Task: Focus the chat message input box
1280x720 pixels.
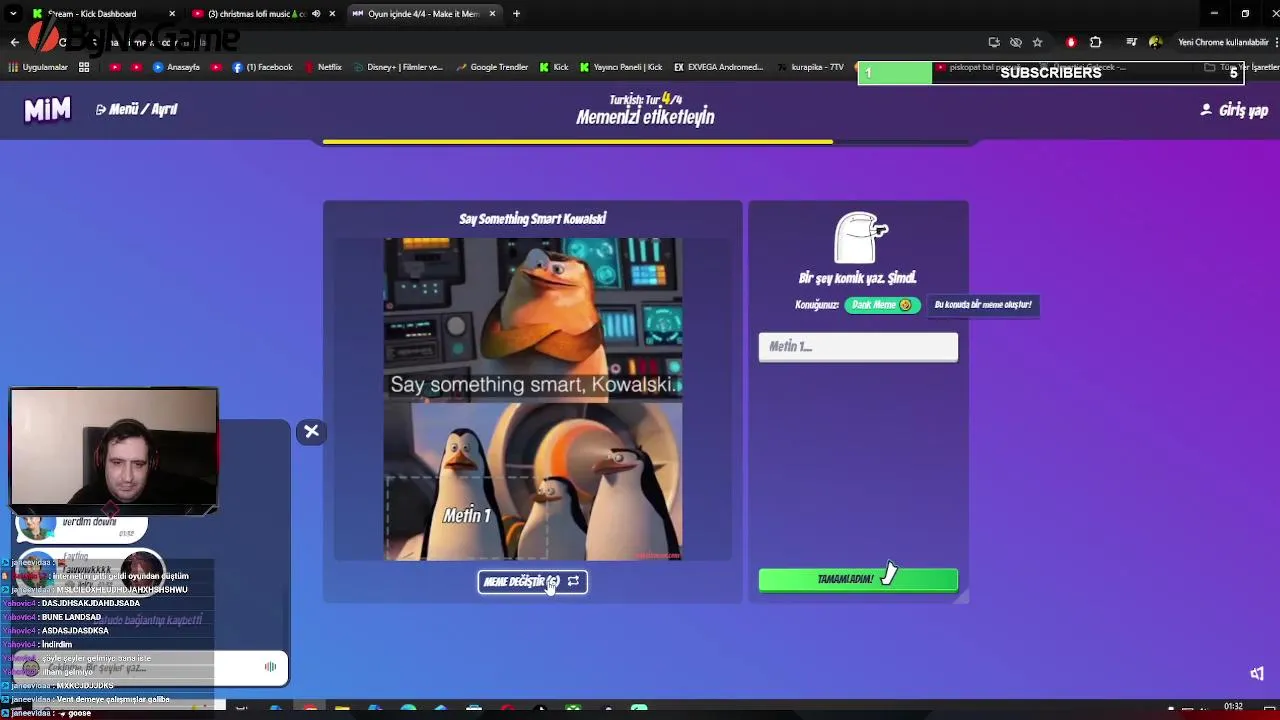Action: (x=150, y=667)
